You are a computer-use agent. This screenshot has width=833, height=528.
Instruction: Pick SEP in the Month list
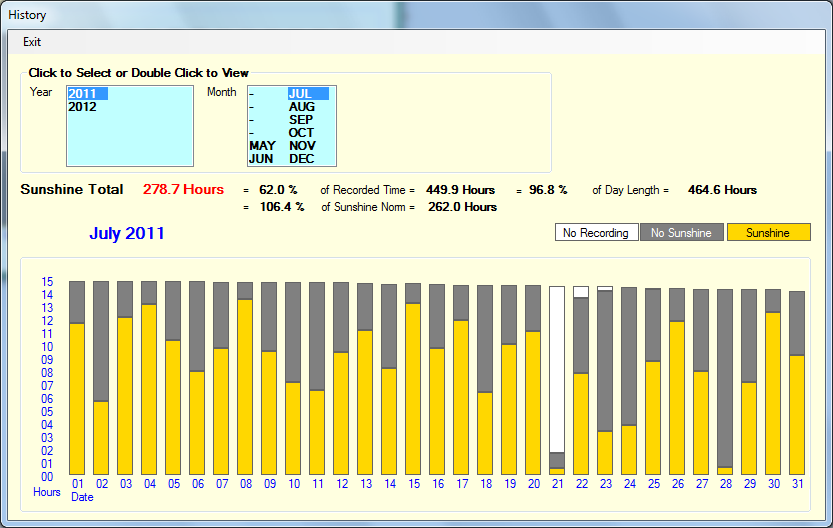point(301,119)
